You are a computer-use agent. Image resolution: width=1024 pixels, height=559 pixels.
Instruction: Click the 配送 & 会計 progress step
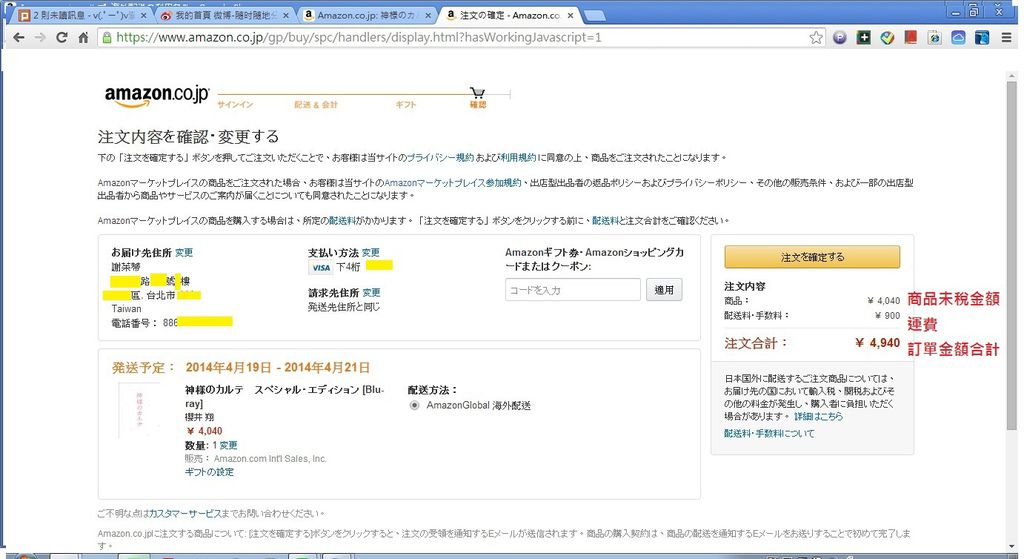click(x=316, y=104)
